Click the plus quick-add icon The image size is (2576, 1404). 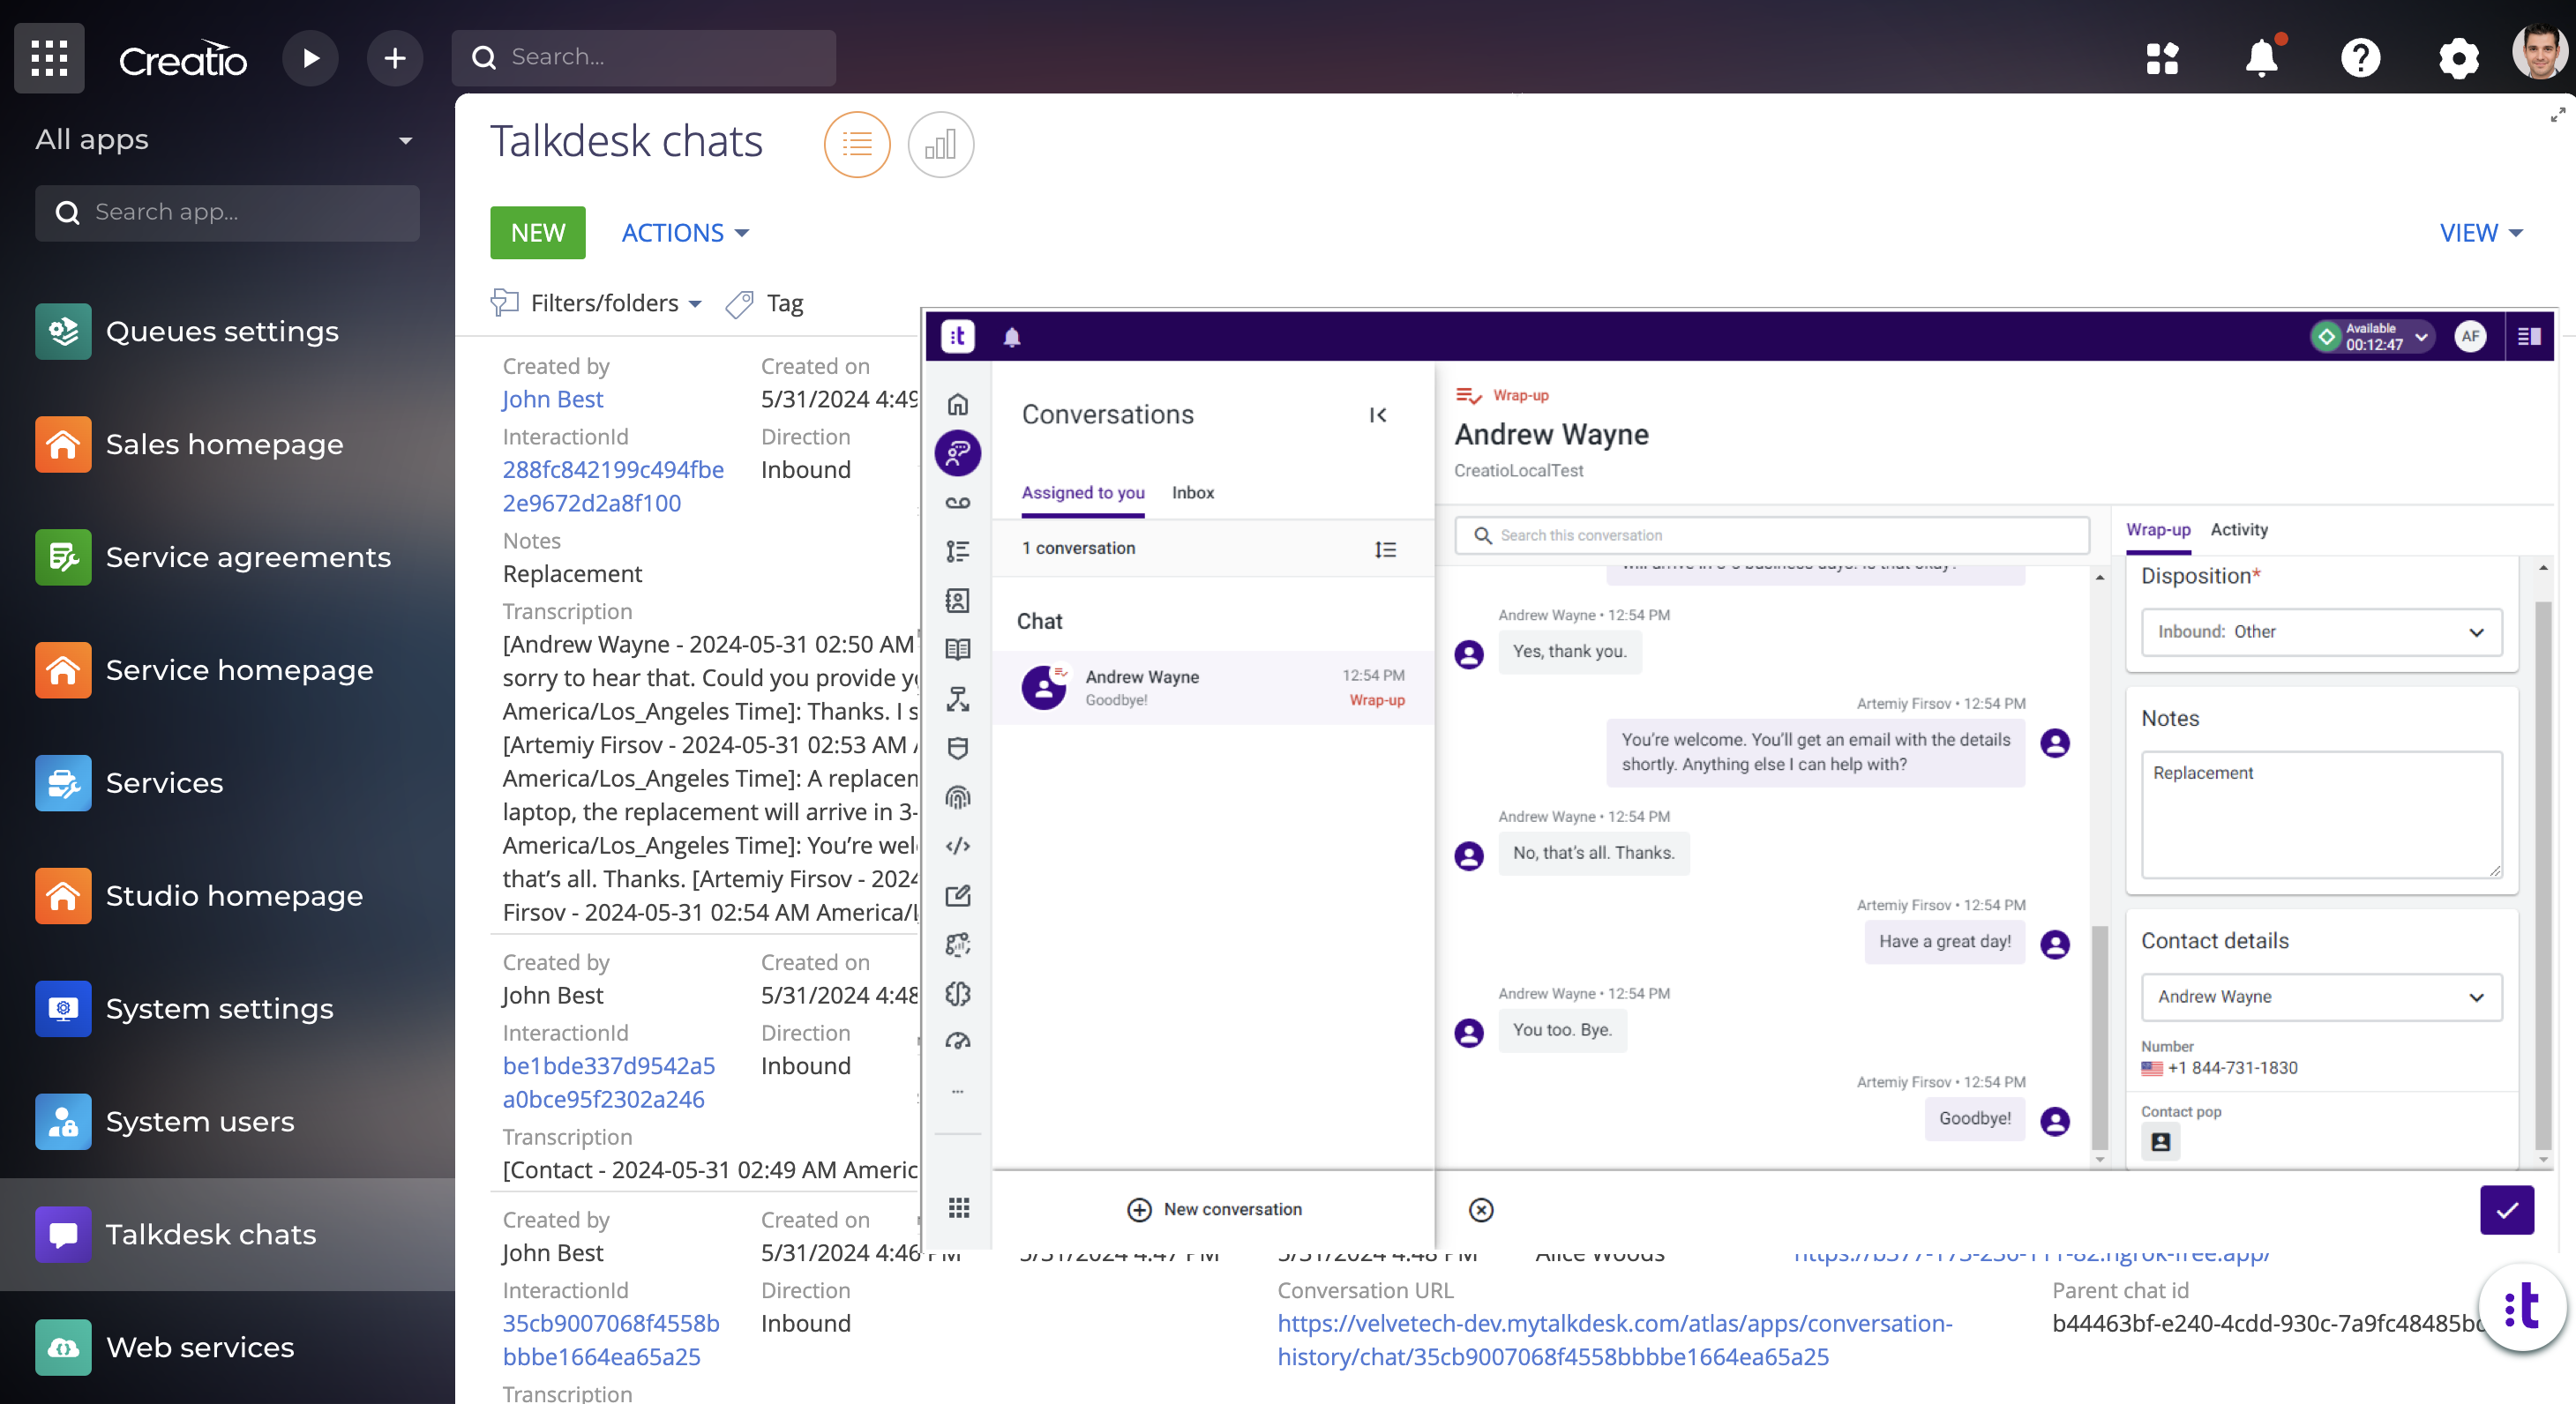coord(395,58)
